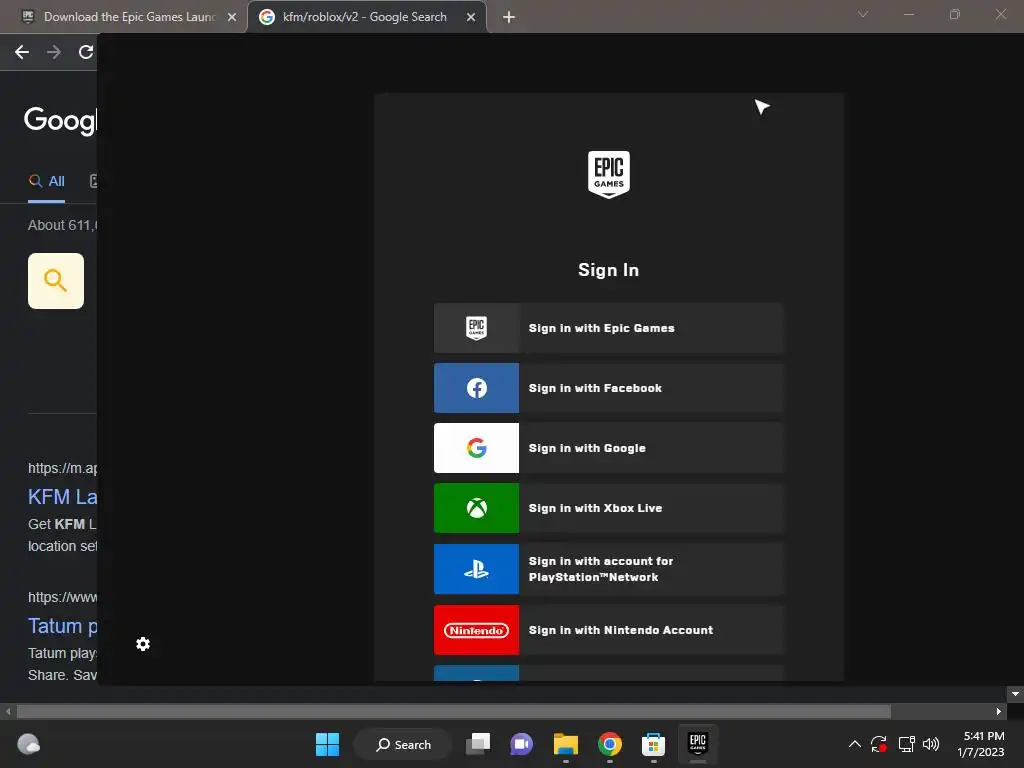Open Task View on the taskbar
The height and width of the screenshot is (768, 1024).
[478, 744]
